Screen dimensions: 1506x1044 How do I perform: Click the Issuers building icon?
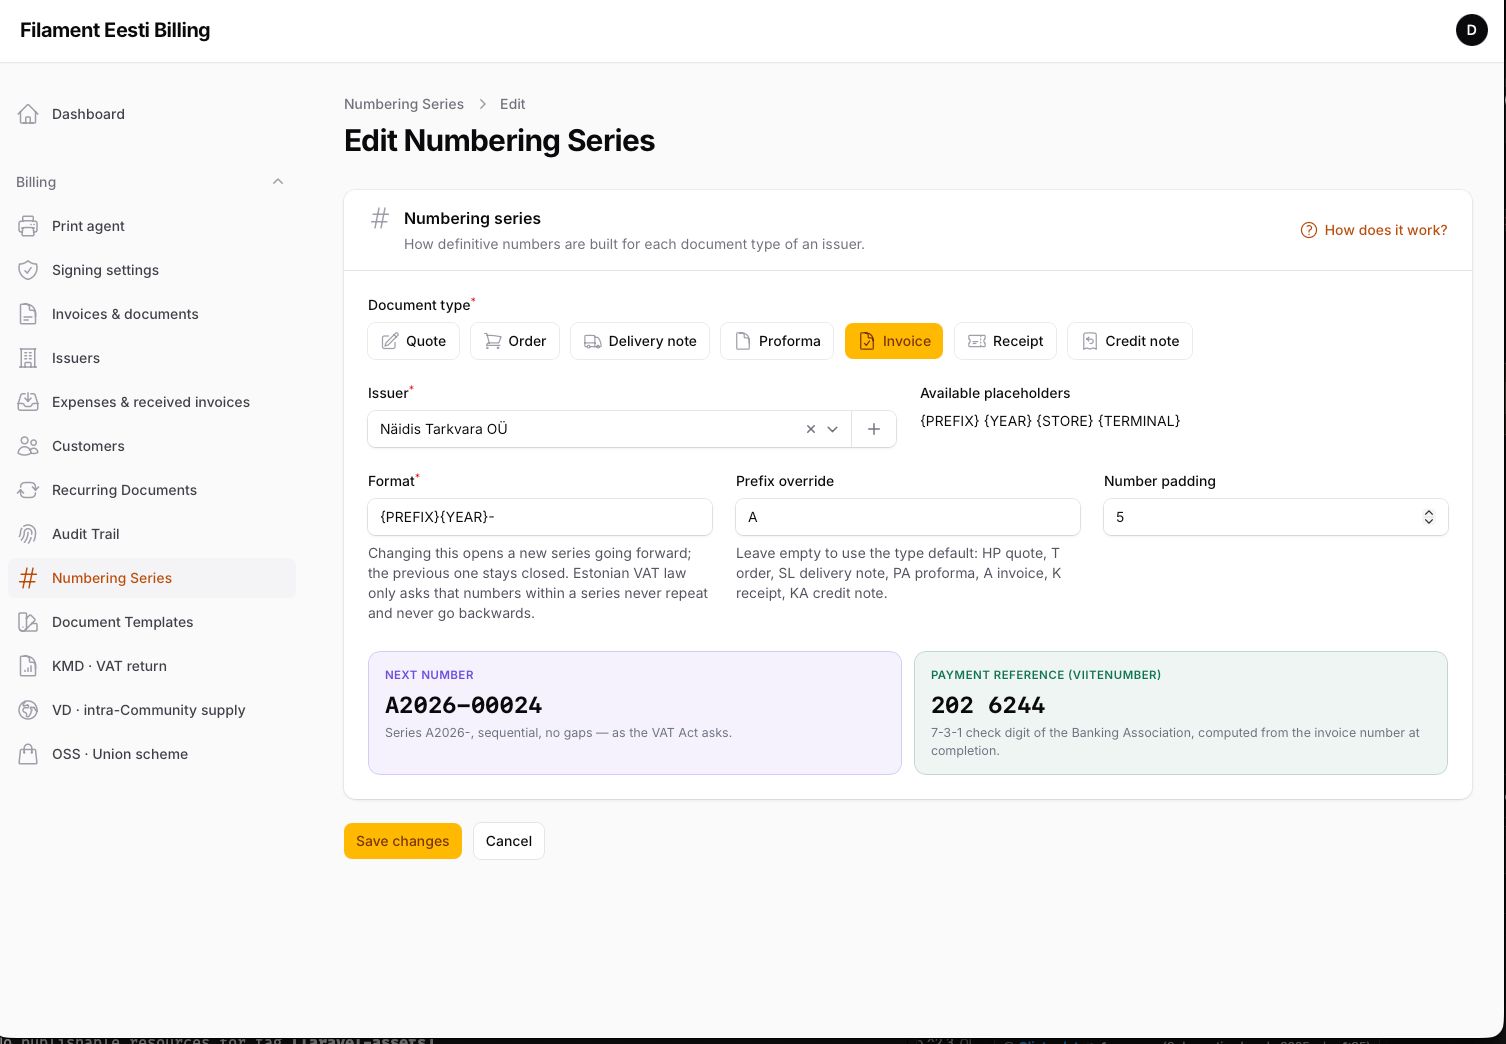pyautogui.click(x=28, y=358)
